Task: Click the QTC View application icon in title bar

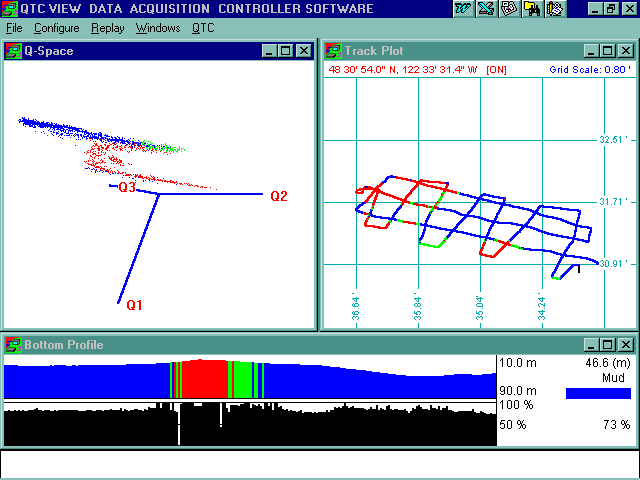Action: click(x=10, y=9)
